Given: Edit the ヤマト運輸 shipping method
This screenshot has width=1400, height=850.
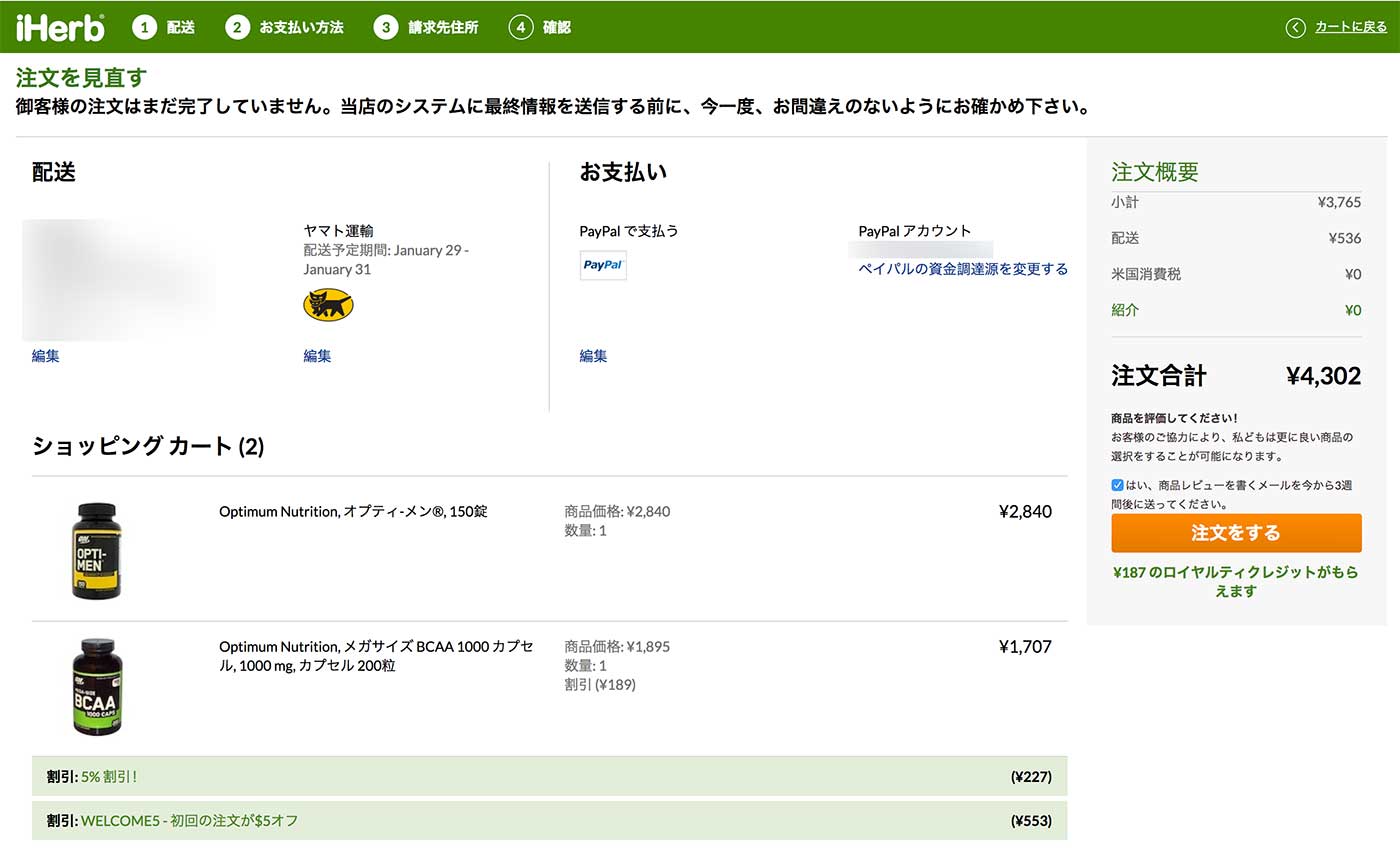Looking at the screenshot, I should pyautogui.click(x=317, y=355).
